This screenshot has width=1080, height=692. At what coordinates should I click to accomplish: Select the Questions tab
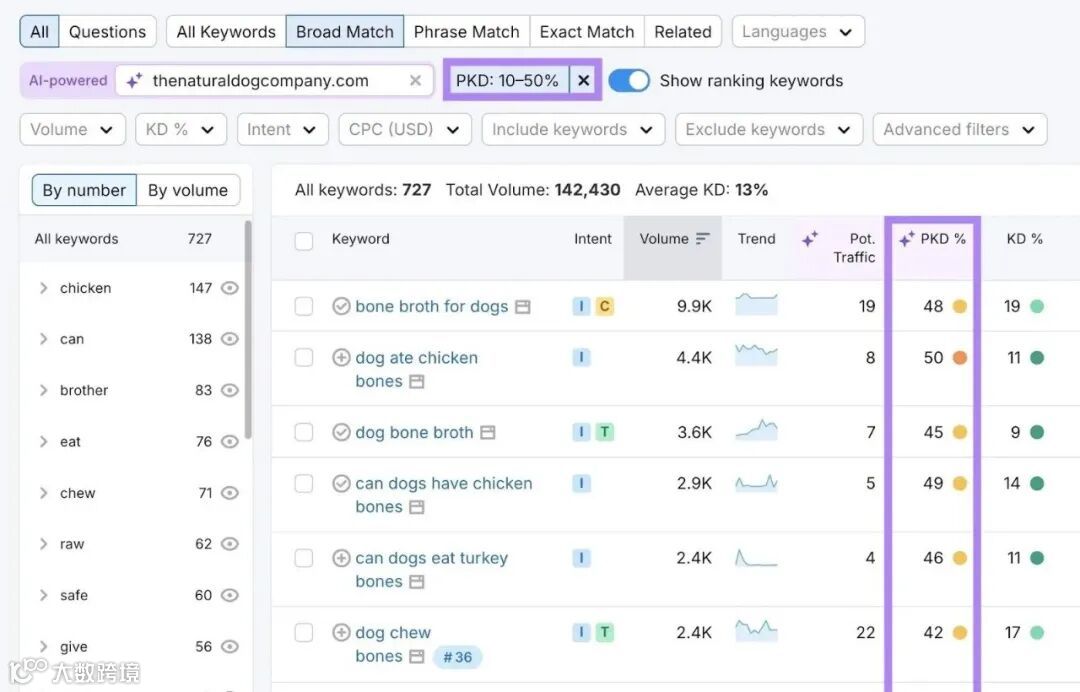tap(107, 32)
